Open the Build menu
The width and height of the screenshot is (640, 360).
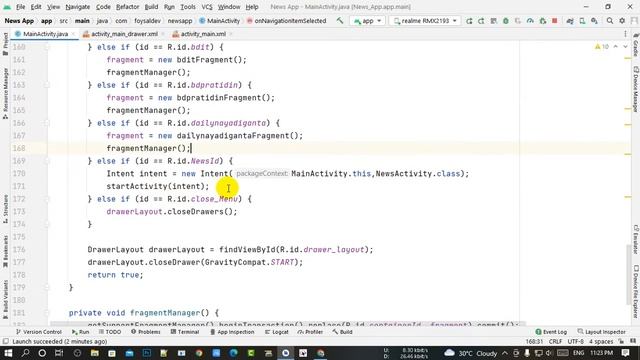tap(151, 7)
